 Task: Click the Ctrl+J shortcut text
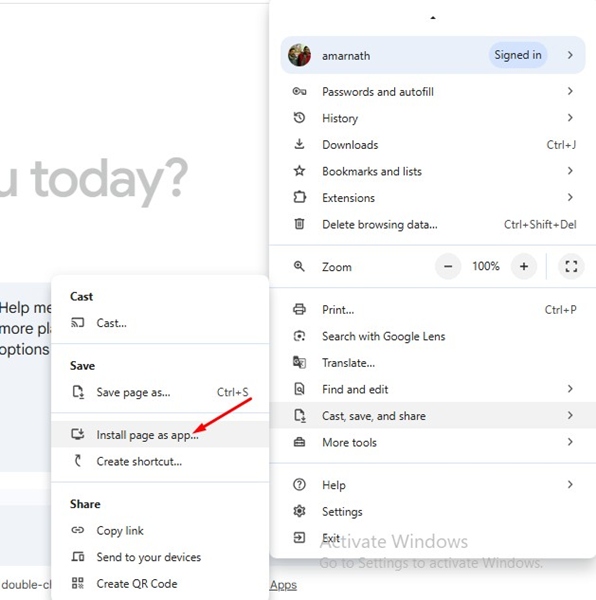coord(561,145)
